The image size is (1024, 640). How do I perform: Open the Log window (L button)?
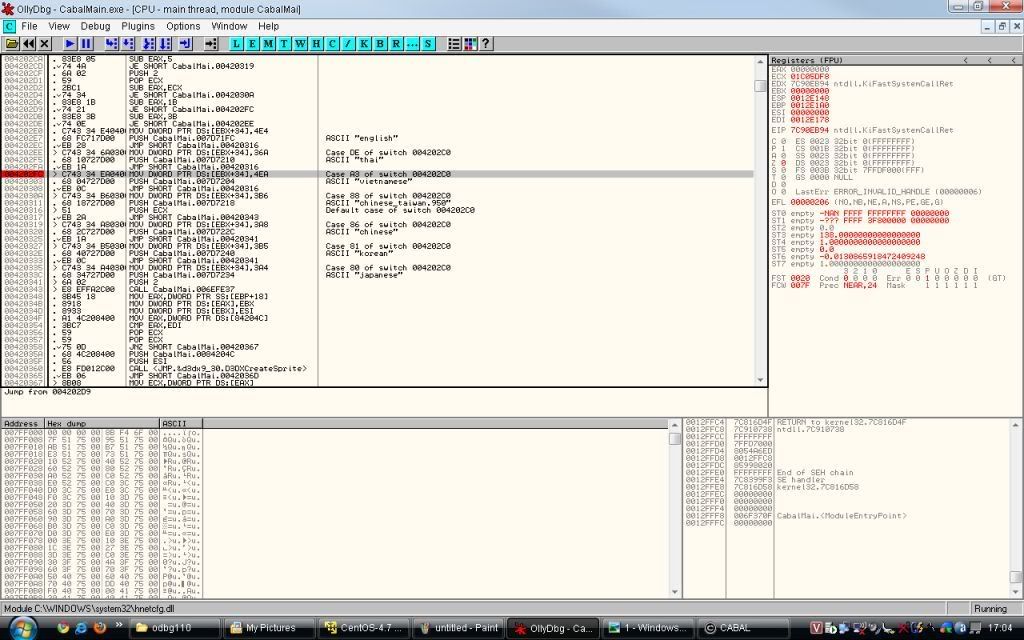(238, 44)
